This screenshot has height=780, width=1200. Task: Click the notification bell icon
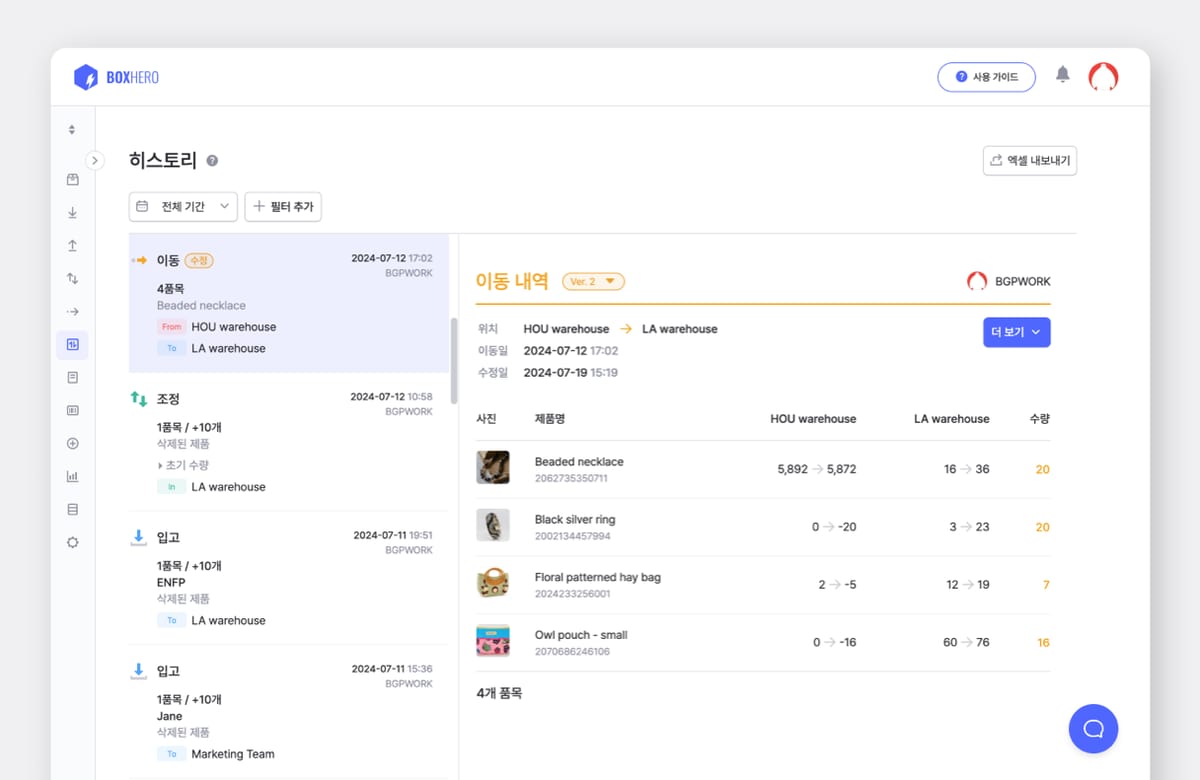click(x=1063, y=76)
